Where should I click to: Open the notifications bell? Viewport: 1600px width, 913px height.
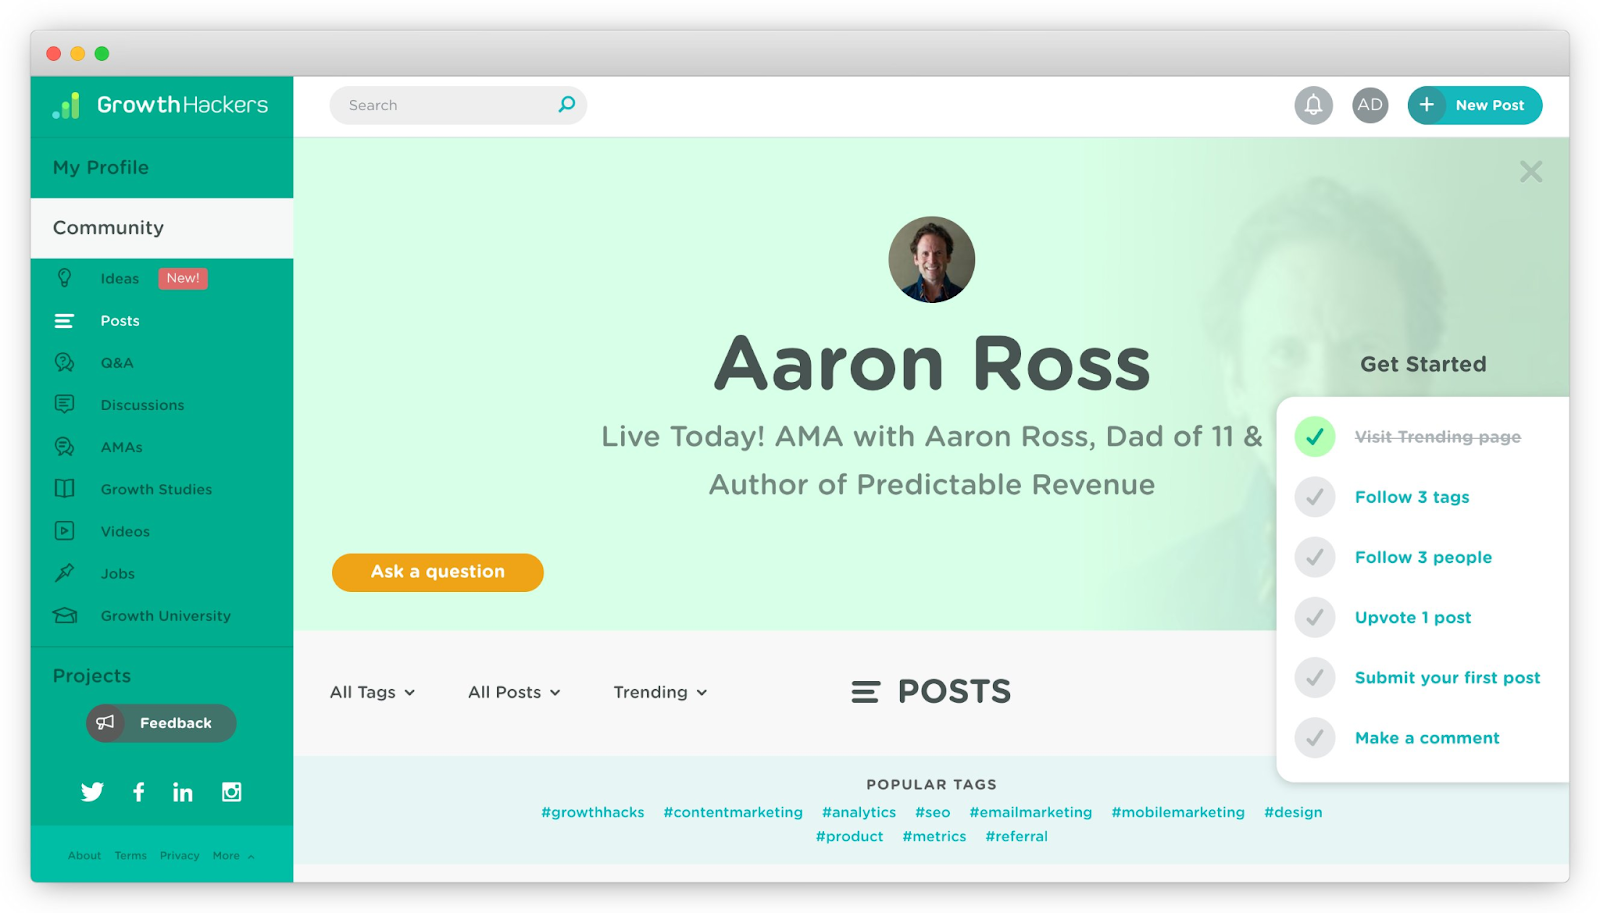(x=1313, y=105)
